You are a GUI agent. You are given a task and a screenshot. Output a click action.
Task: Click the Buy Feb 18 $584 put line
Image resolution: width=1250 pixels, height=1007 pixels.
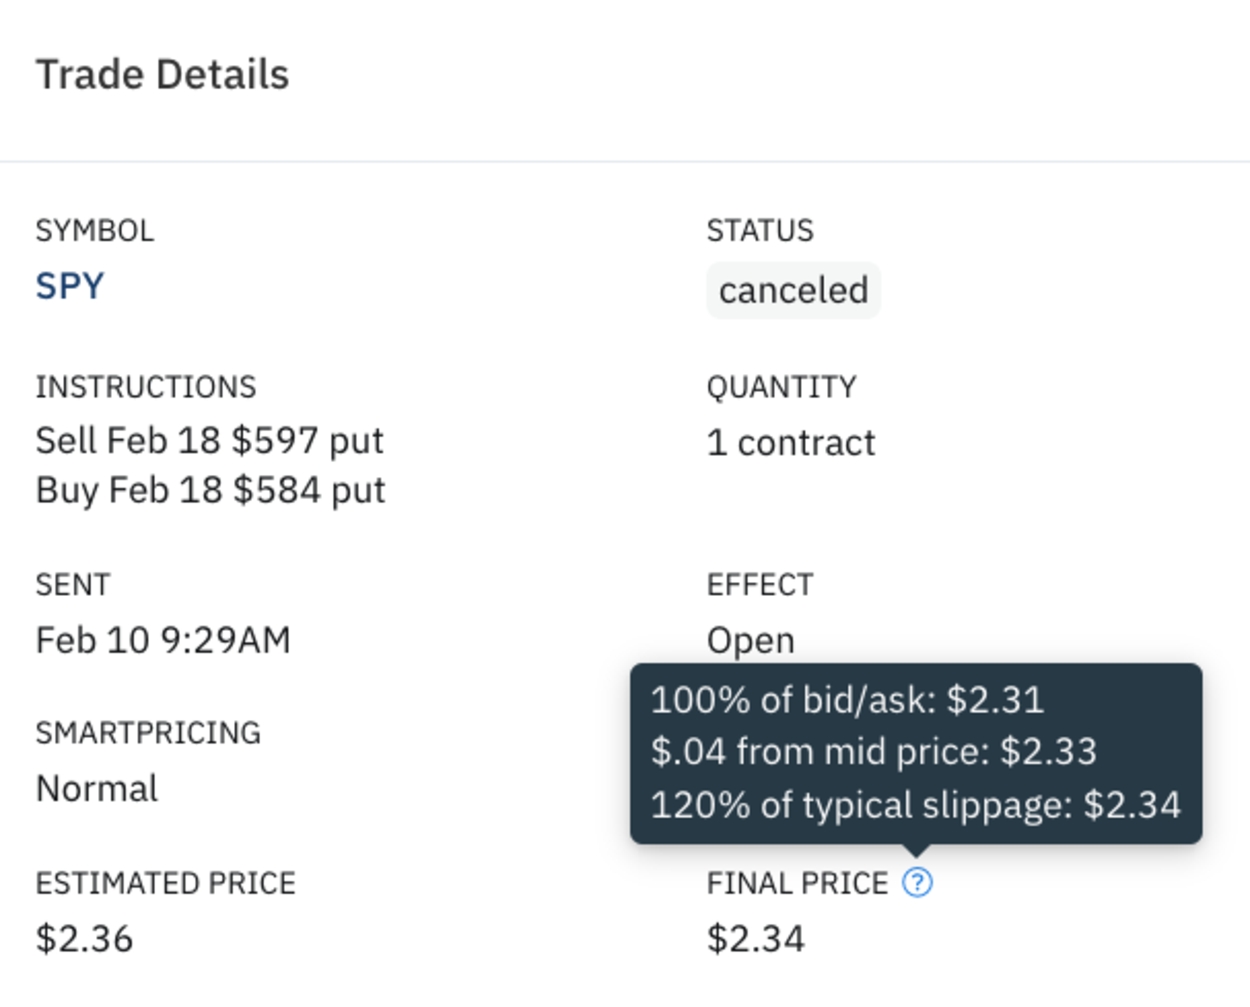(210, 491)
